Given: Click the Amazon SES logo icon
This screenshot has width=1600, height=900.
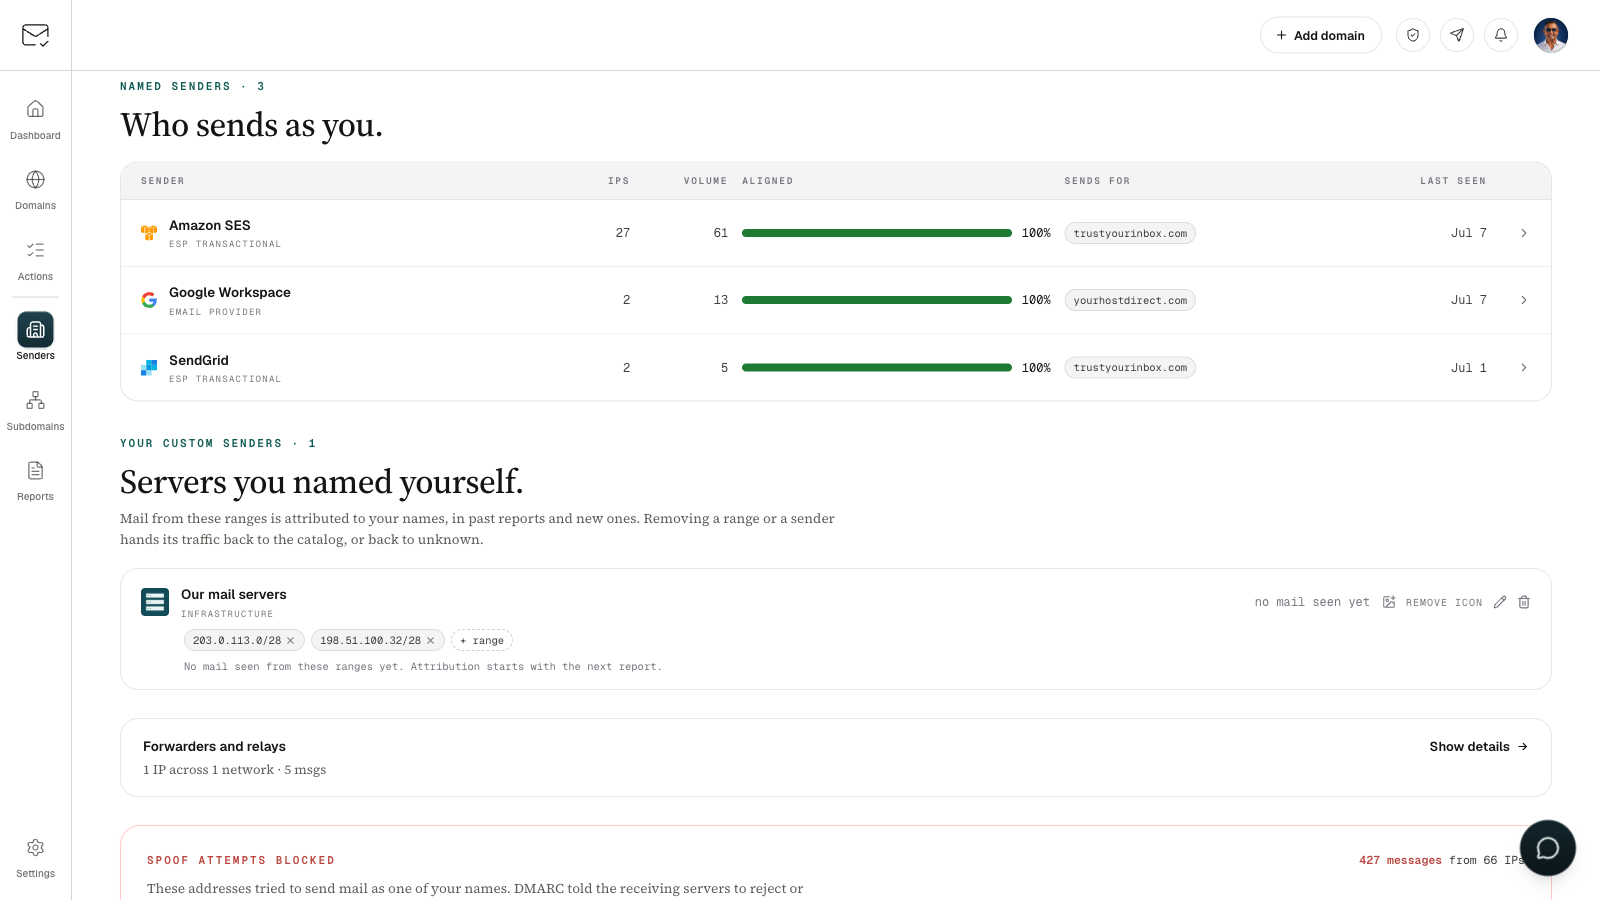Looking at the screenshot, I should click(149, 233).
